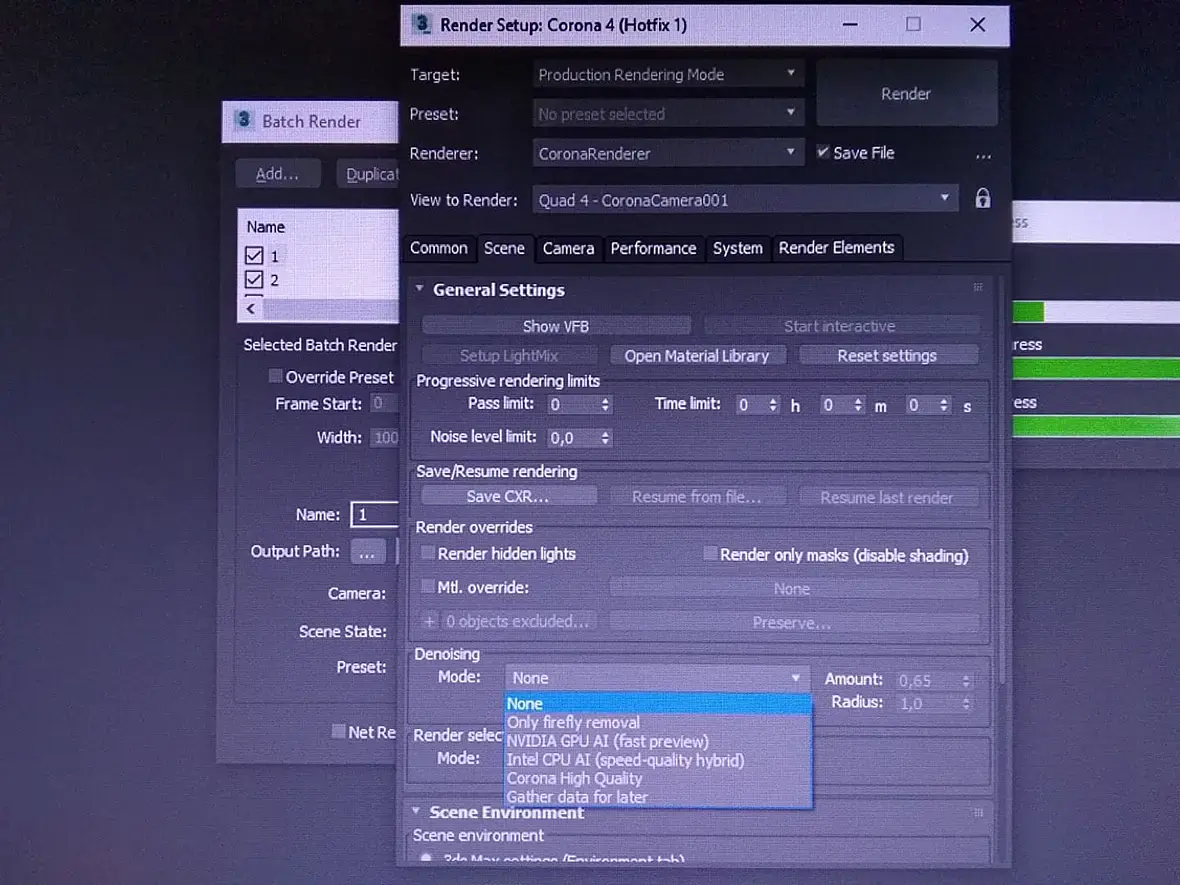This screenshot has height=885, width=1180.
Task: Click the Reset settings button
Action: (888, 355)
